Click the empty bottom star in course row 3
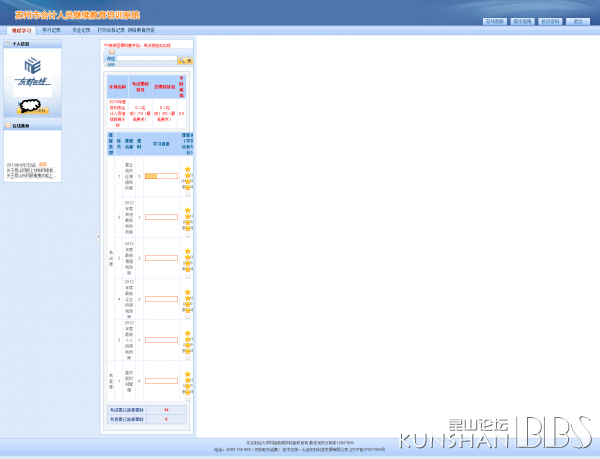 coord(188,276)
